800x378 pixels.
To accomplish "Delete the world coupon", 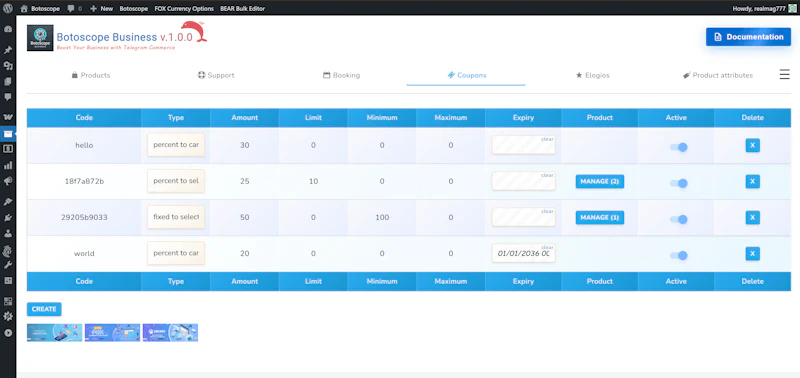I will [x=752, y=254].
